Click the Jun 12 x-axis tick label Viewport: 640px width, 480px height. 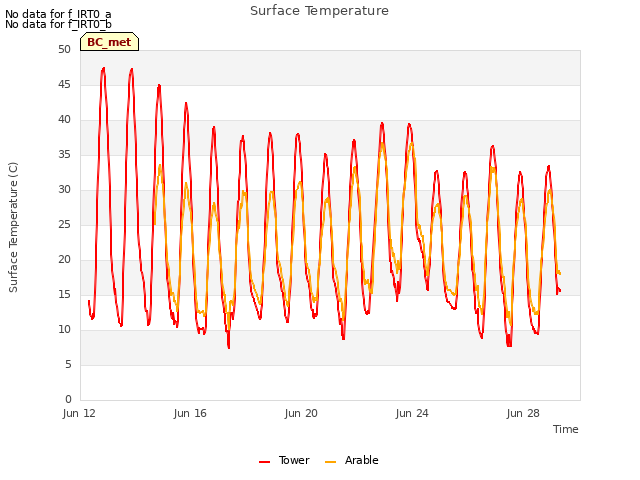[x=79, y=413]
